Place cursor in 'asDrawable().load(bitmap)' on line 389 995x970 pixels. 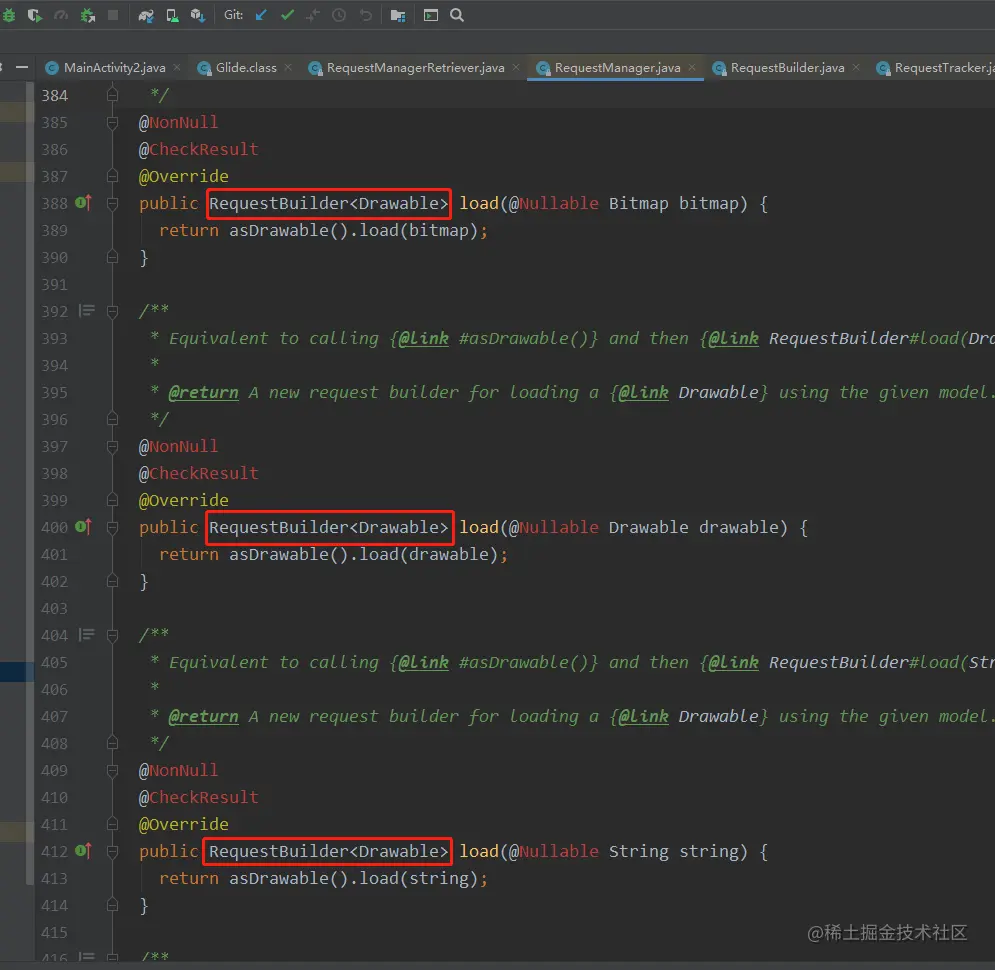(353, 230)
